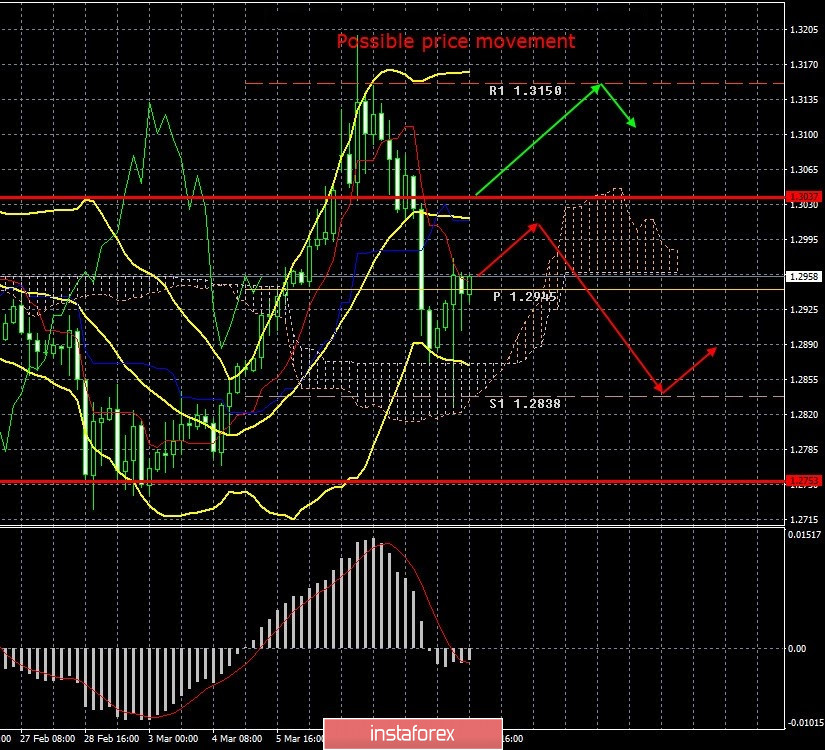
Task: Click the 1.3100 price axis label
Action: click(x=804, y=135)
